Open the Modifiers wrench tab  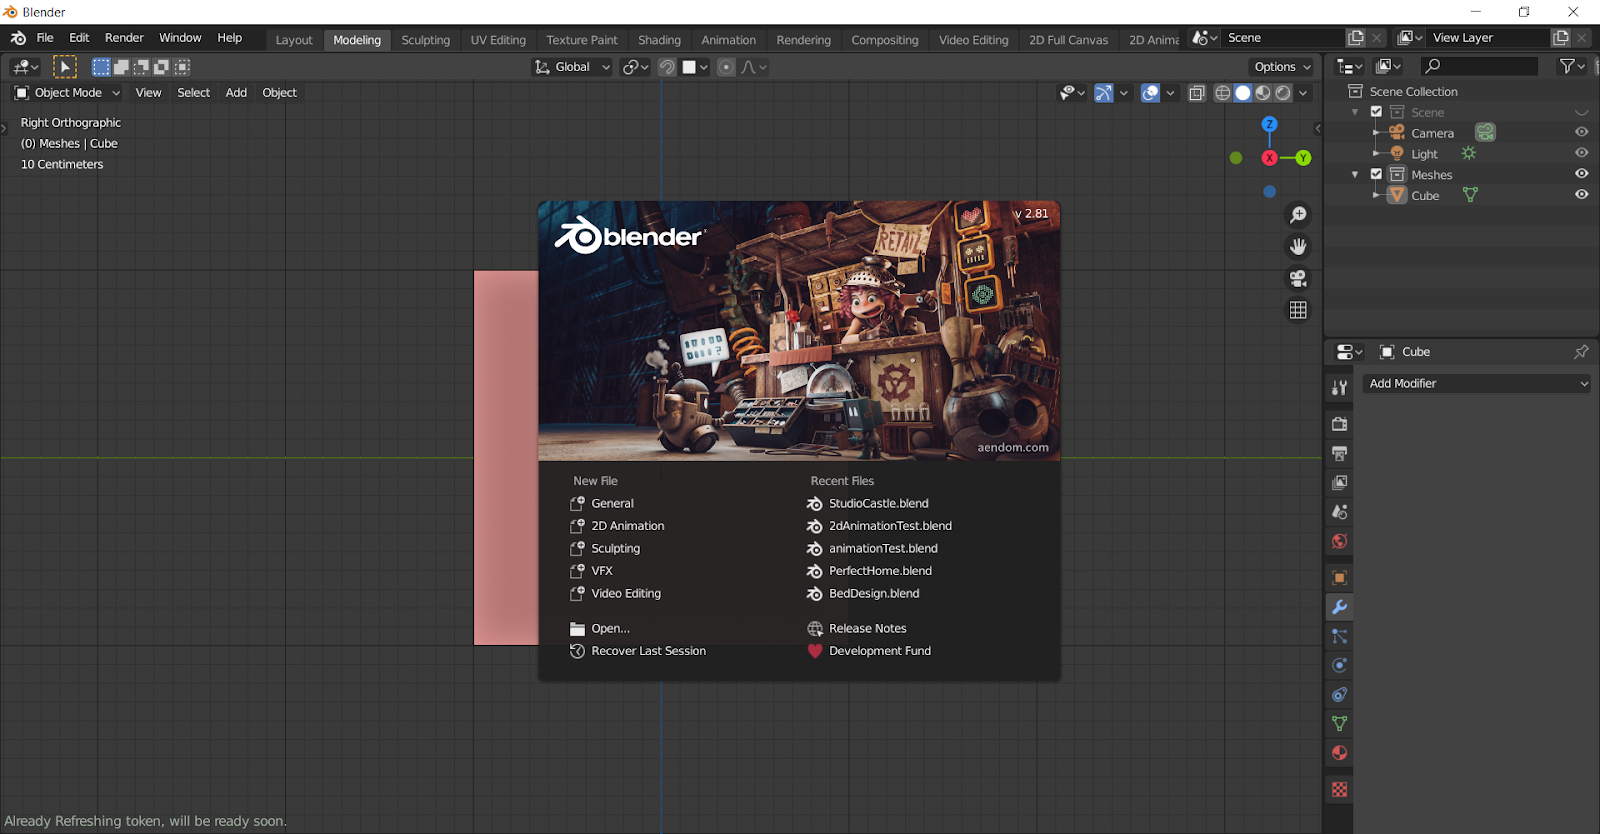[1339, 607]
